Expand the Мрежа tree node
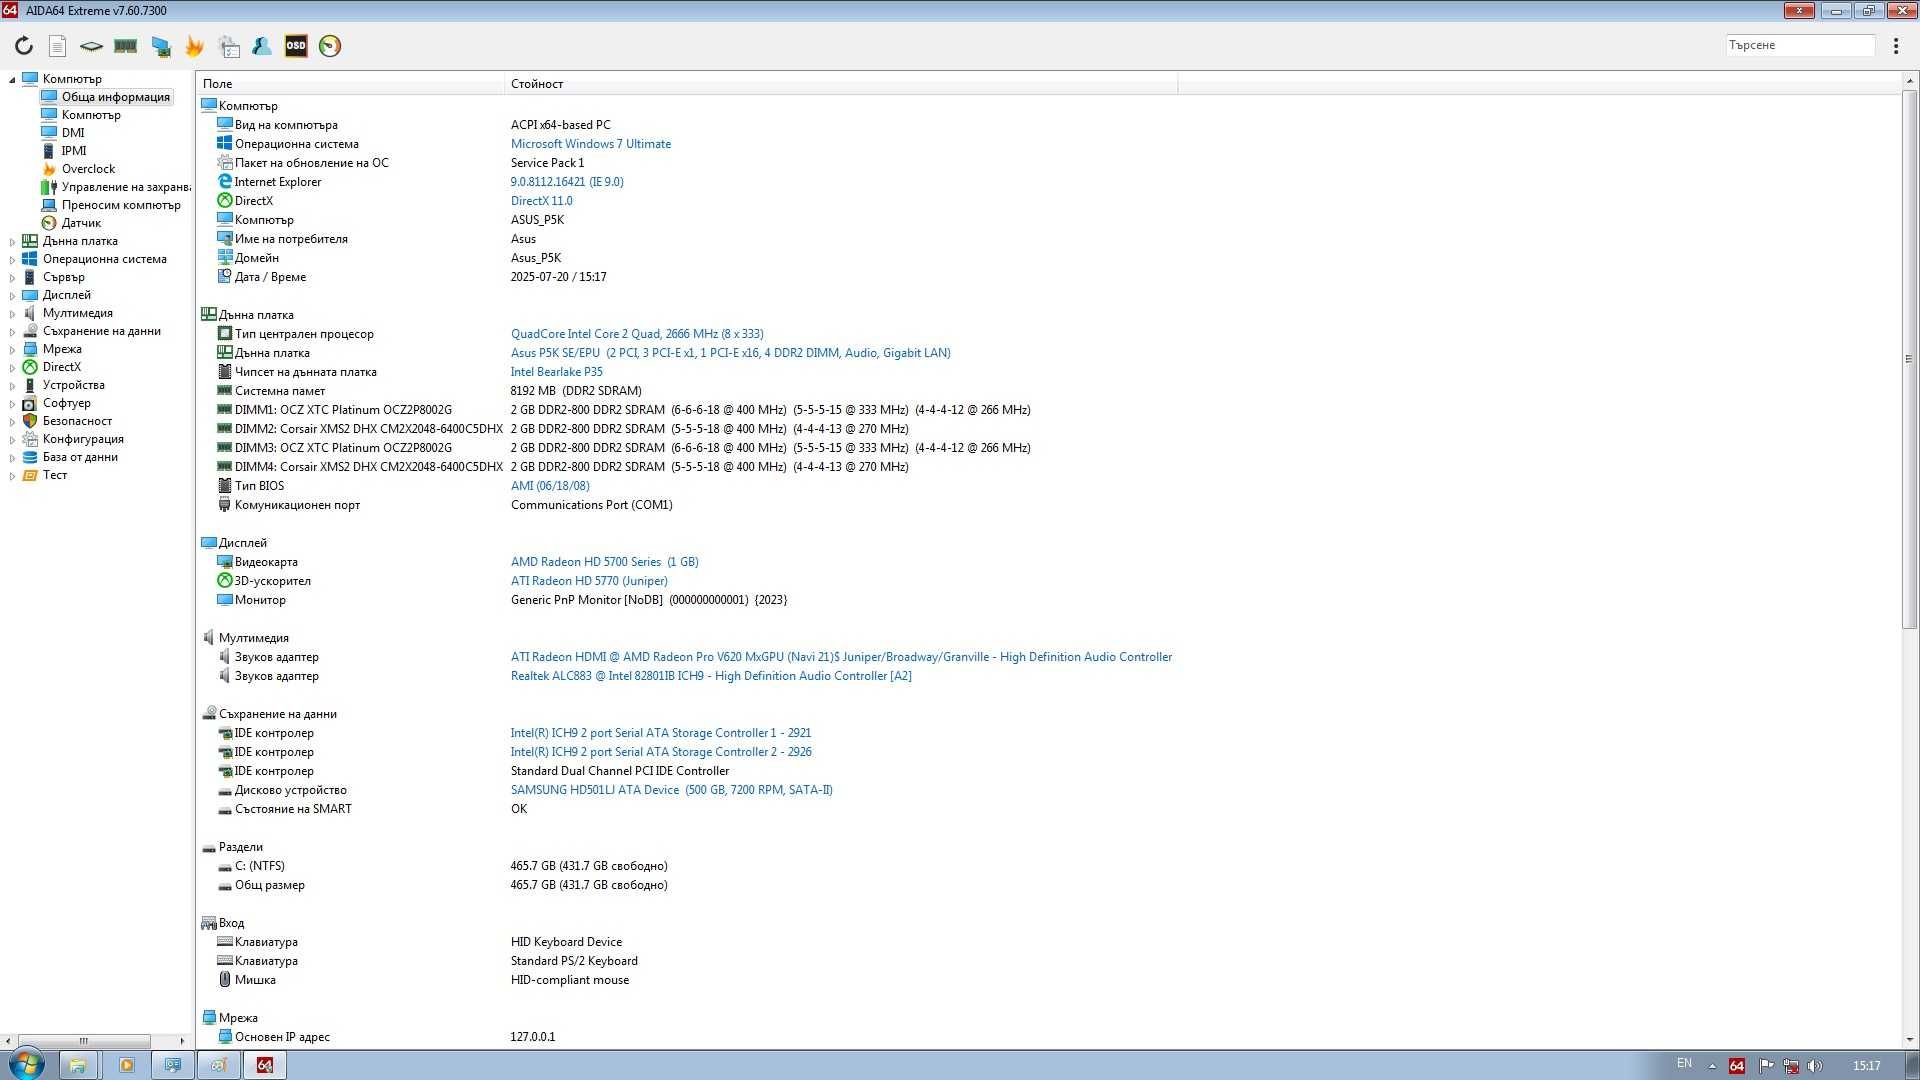 click(x=12, y=349)
